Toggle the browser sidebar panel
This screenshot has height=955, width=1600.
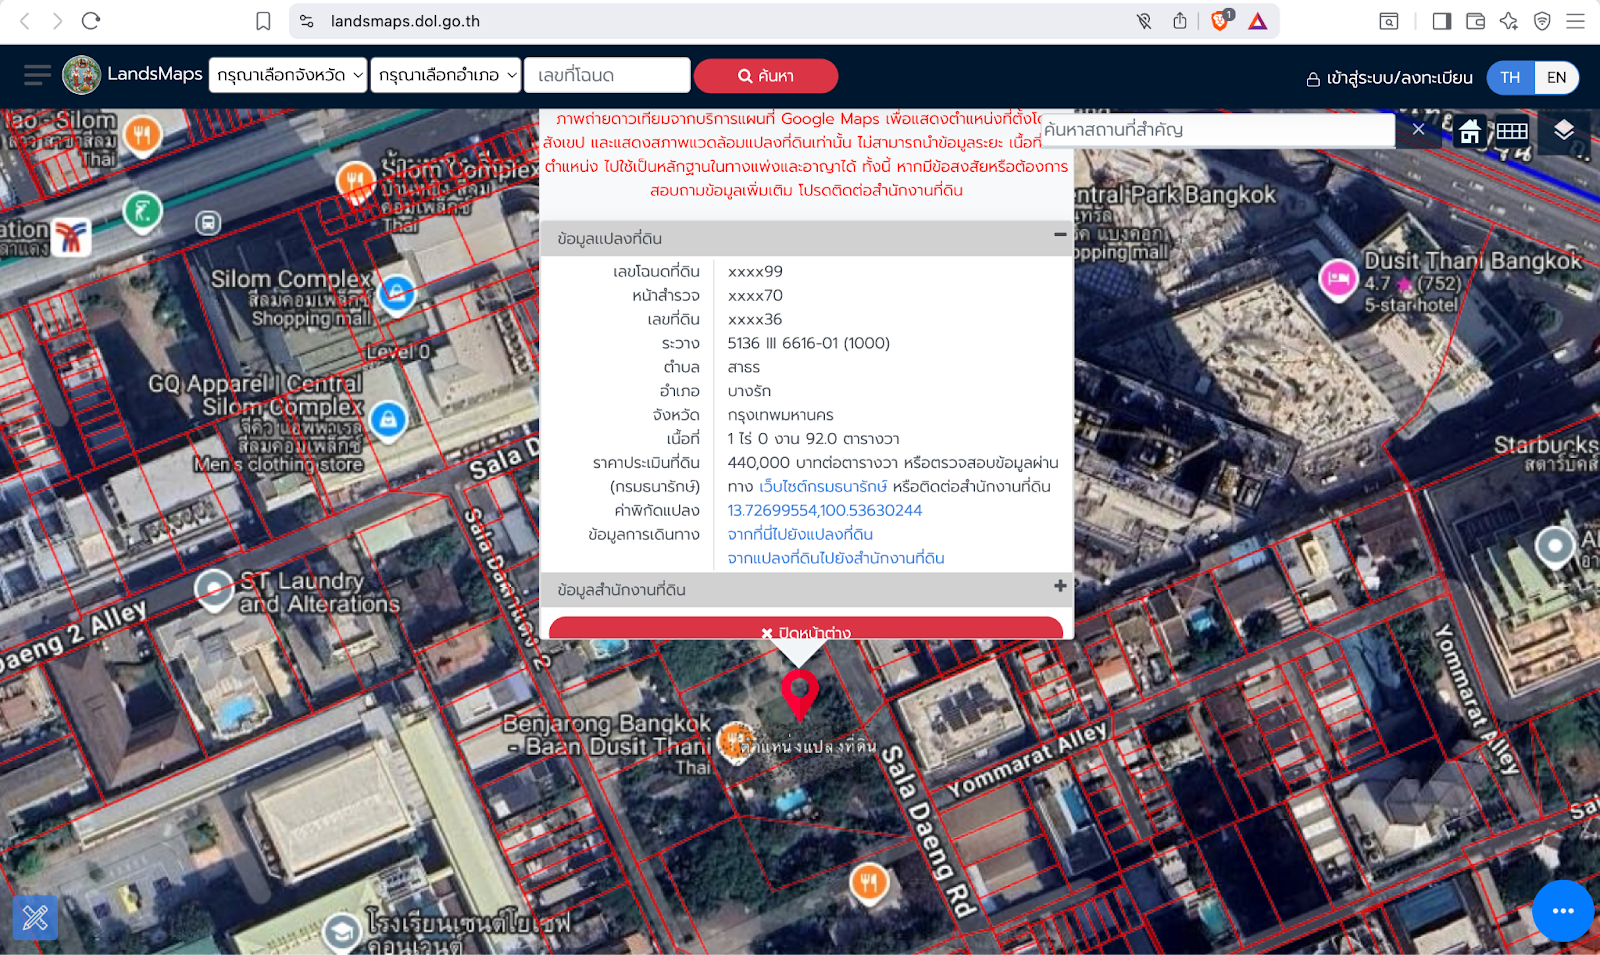click(1441, 21)
